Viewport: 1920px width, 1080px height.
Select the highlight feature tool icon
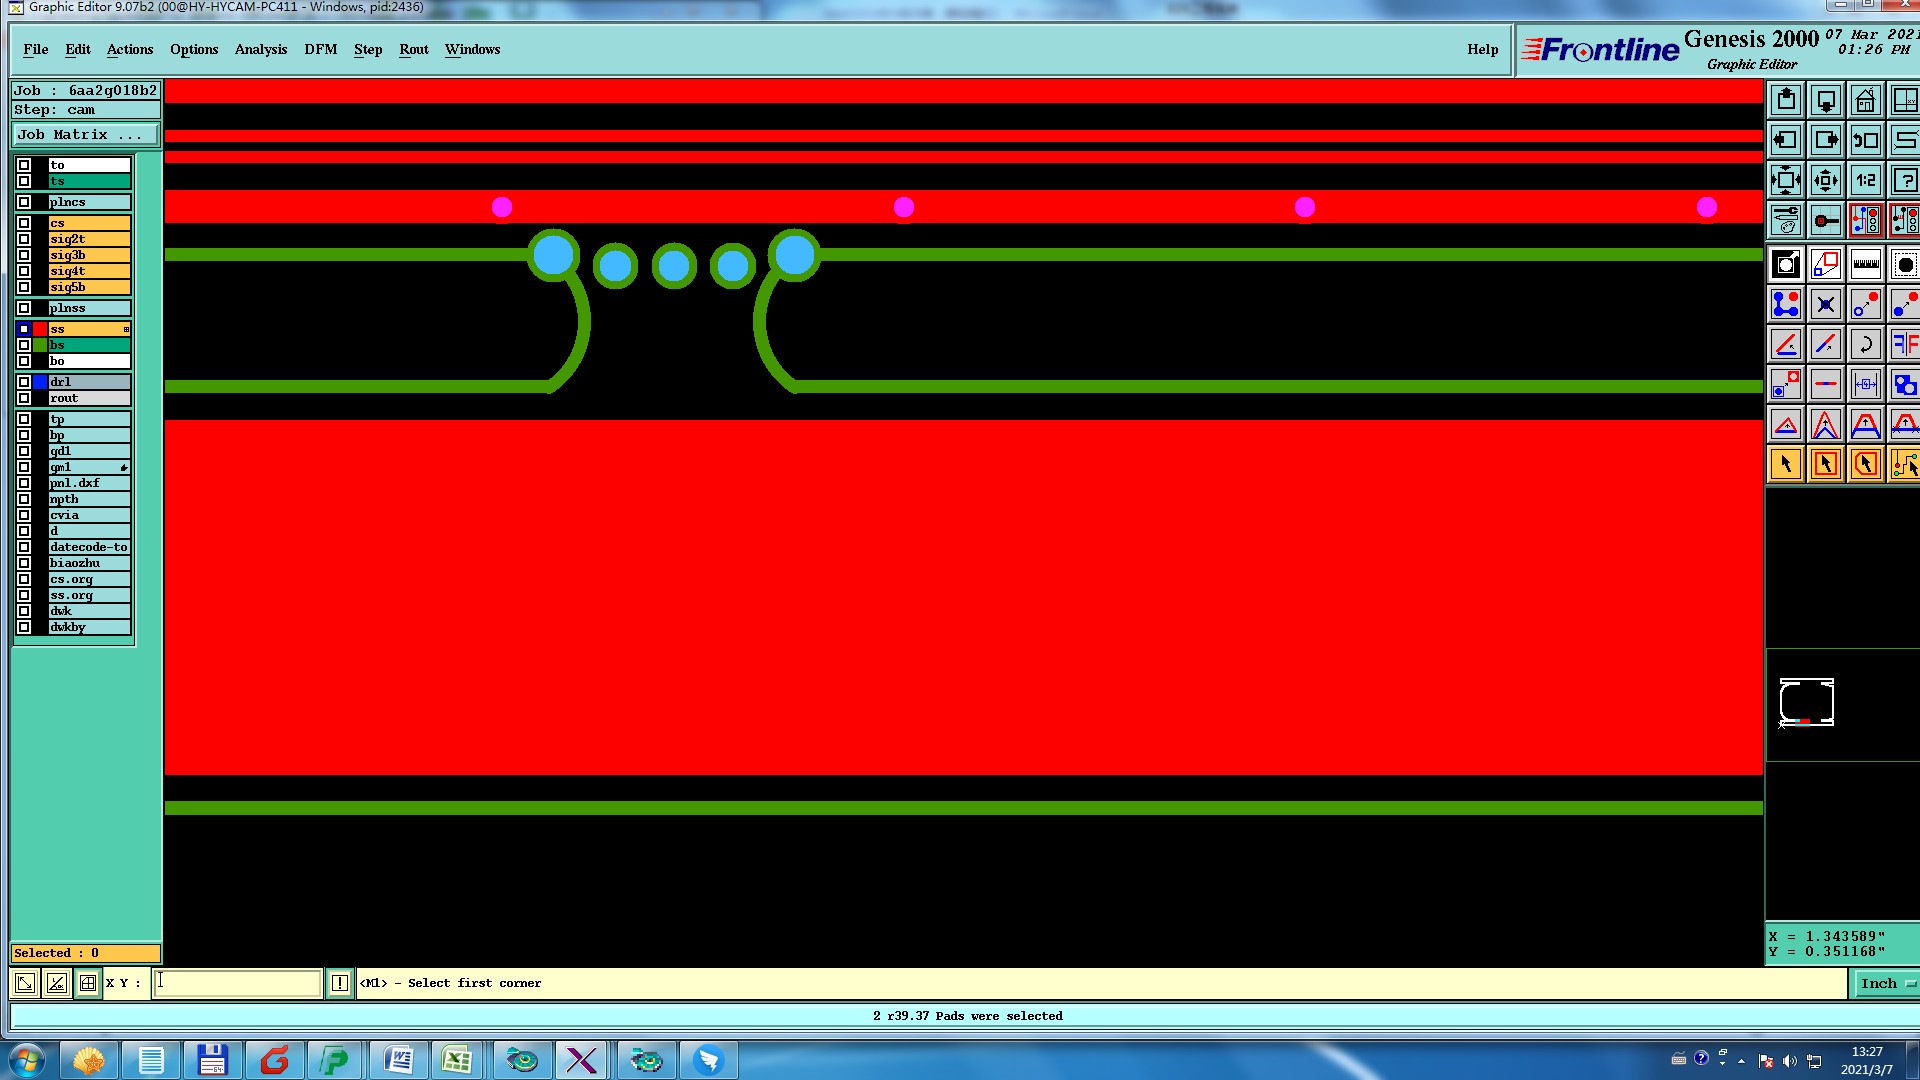pos(1786,264)
